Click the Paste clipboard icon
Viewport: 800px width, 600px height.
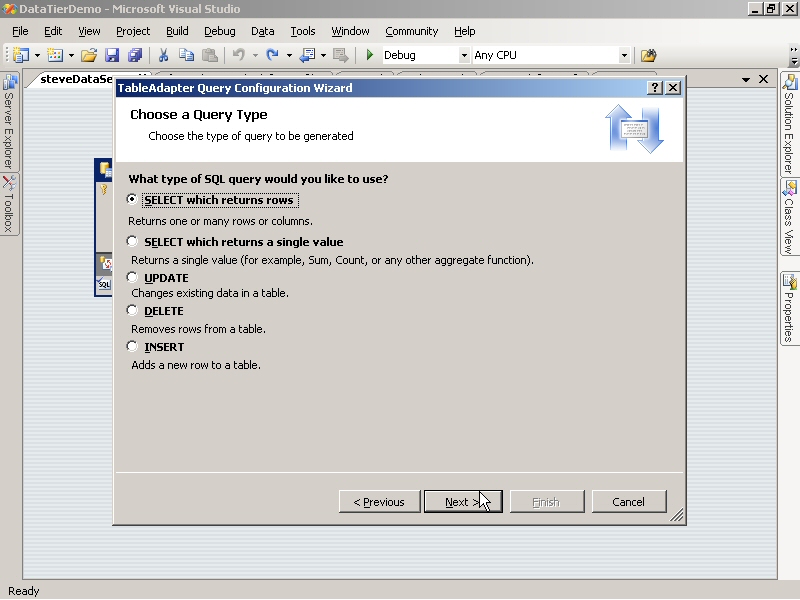pyautogui.click(x=210, y=55)
